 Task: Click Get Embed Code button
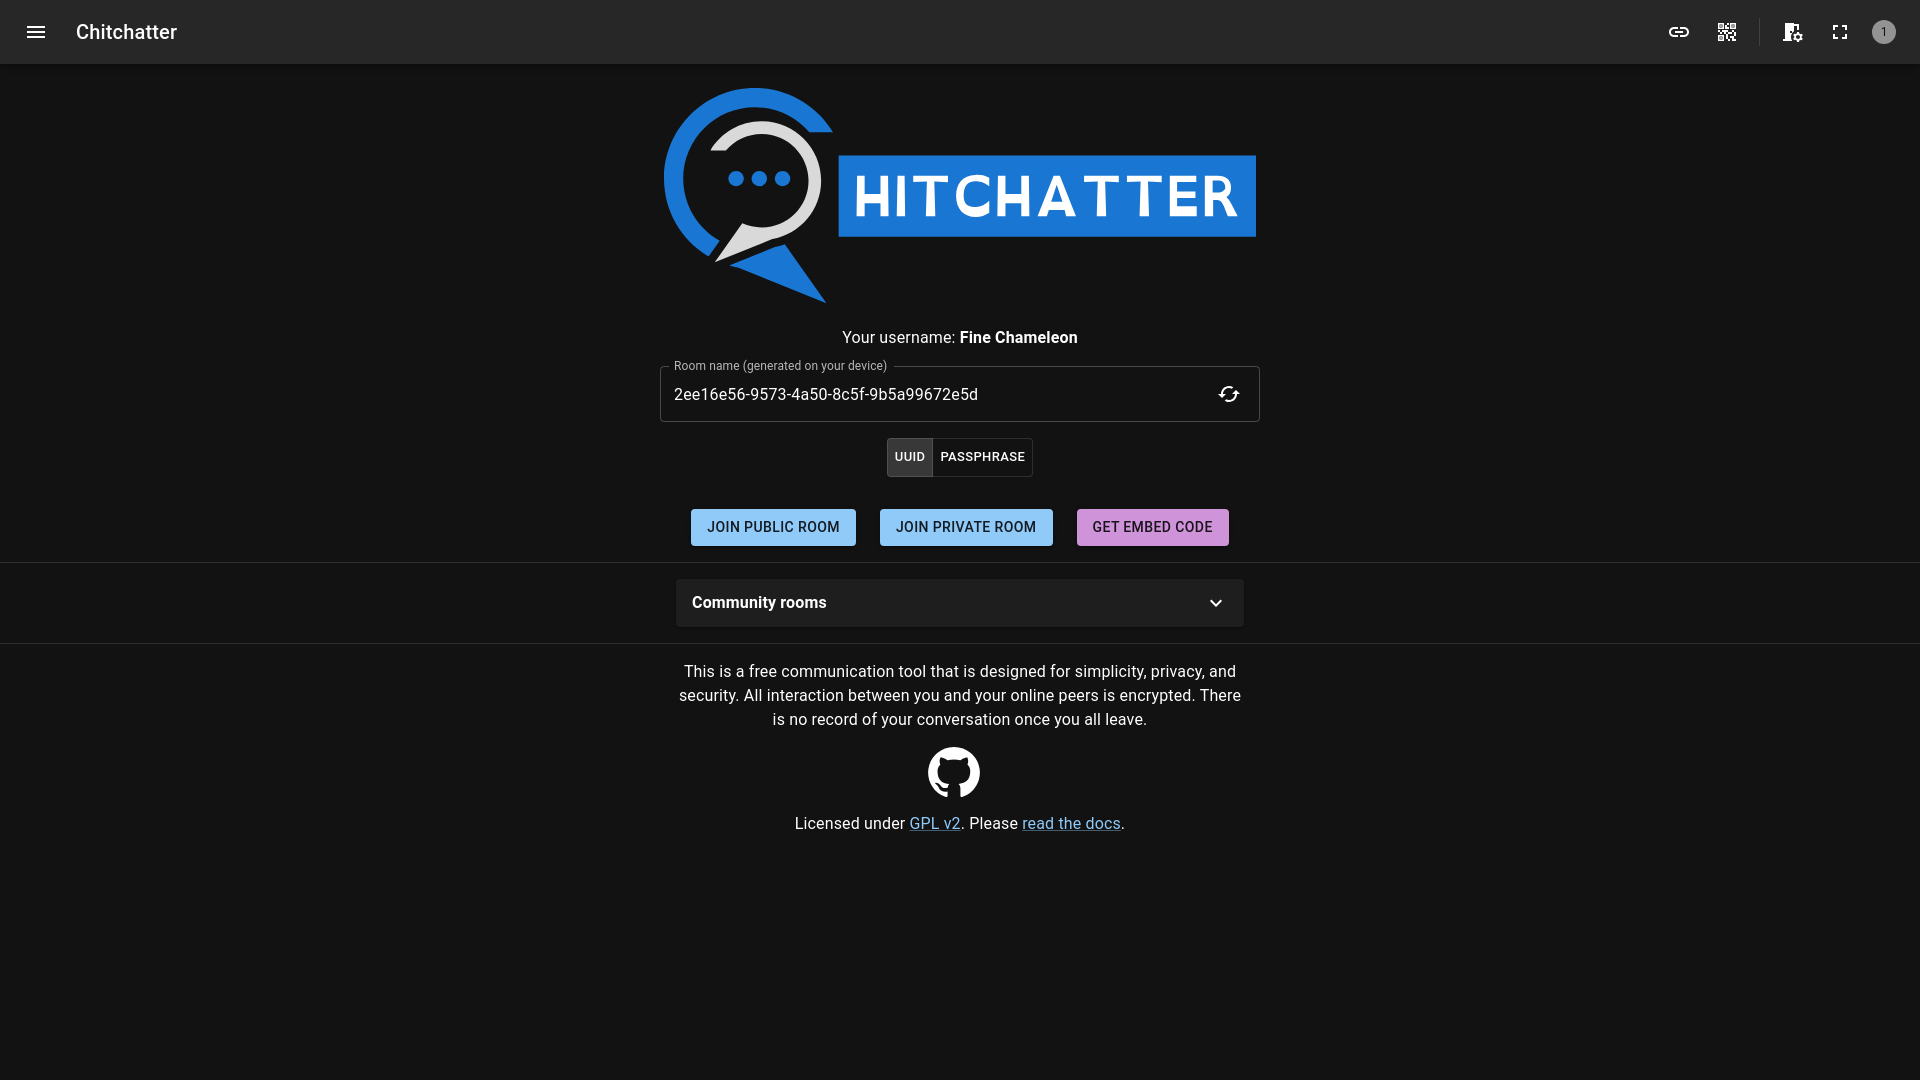pos(1152,527)
